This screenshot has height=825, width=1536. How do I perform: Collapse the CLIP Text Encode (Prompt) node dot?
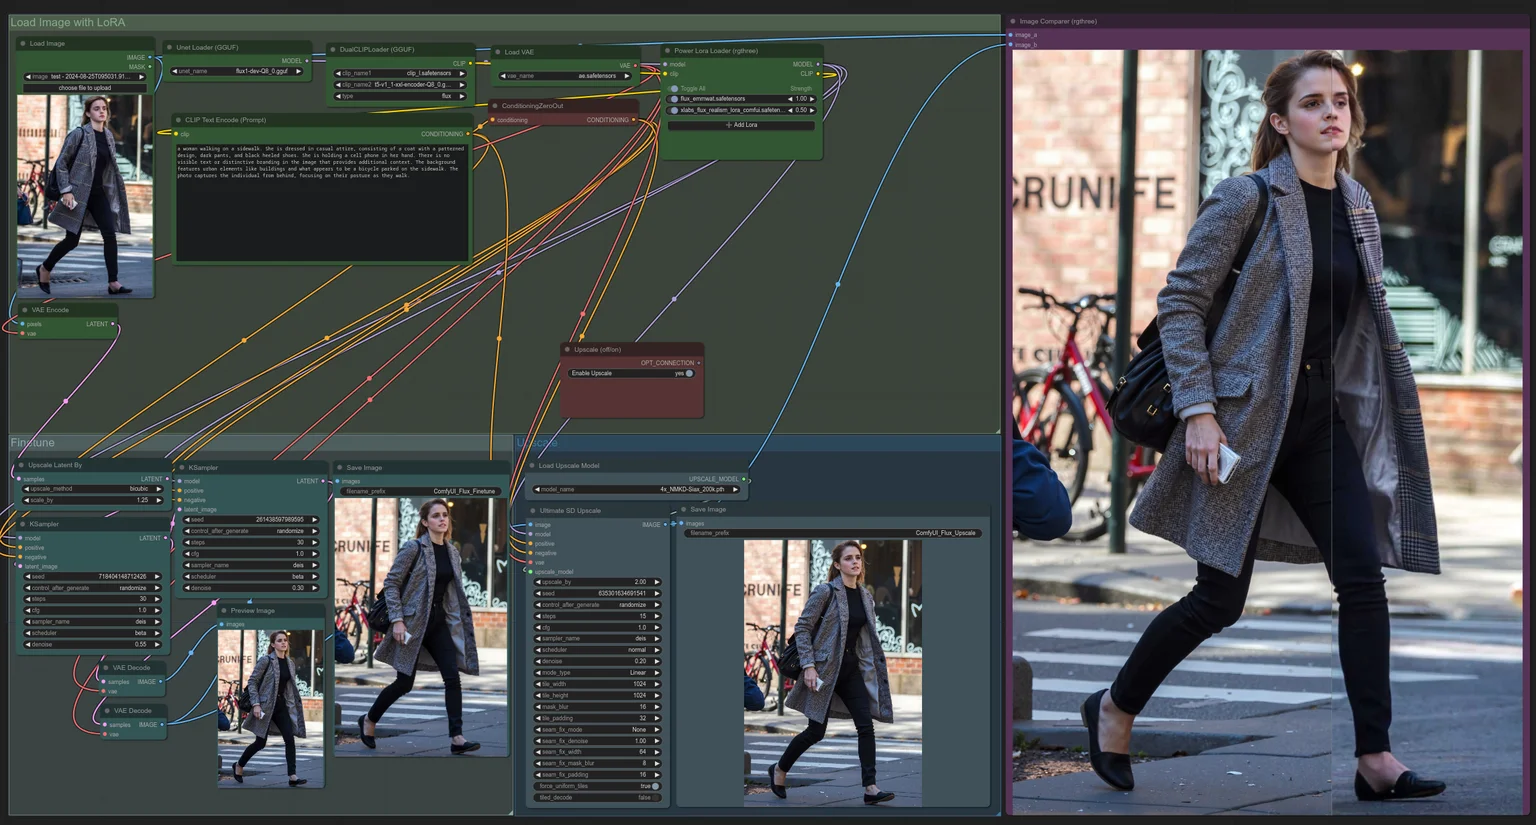pos(178,120)
